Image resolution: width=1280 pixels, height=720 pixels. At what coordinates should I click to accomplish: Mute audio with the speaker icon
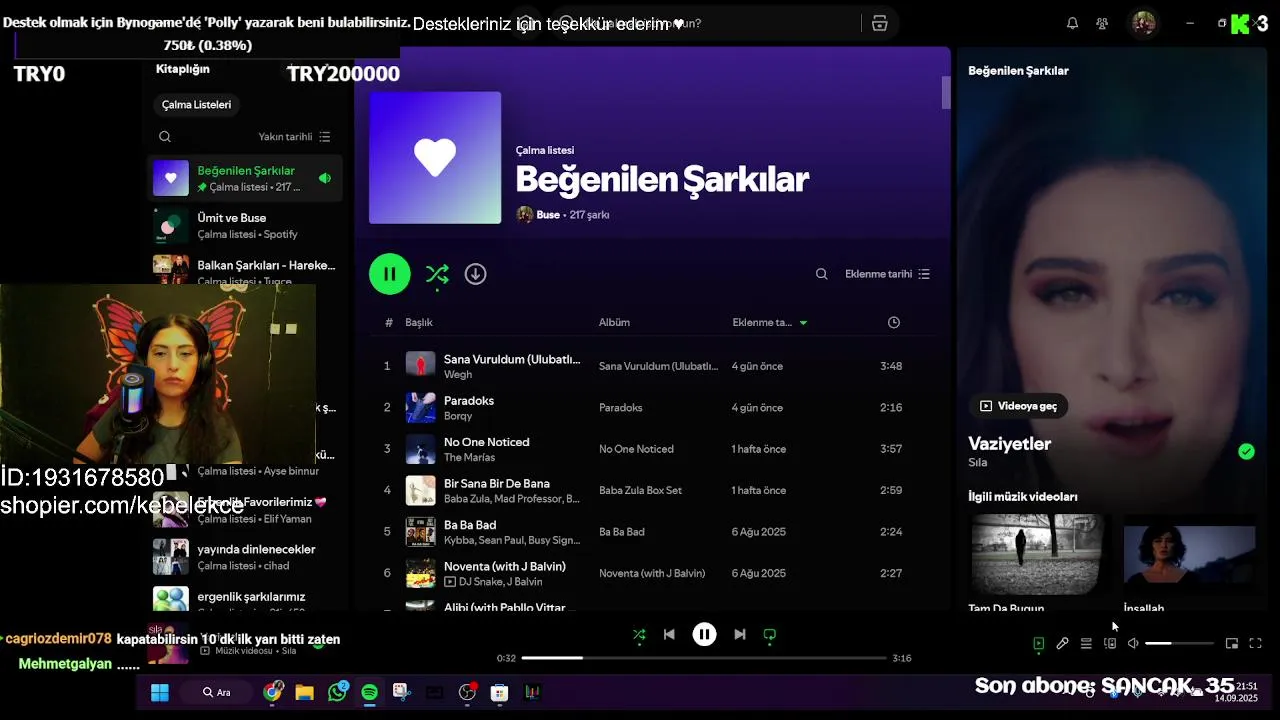point(1133,644)
